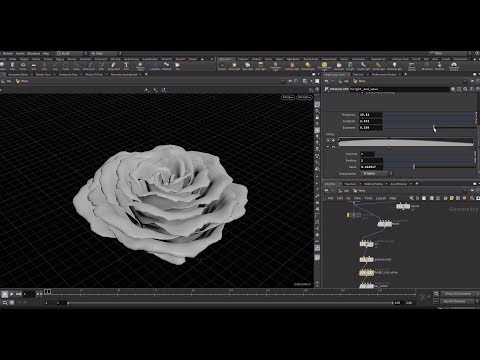
Task: Switch to the Composite View tab
Action: point(68,74)
